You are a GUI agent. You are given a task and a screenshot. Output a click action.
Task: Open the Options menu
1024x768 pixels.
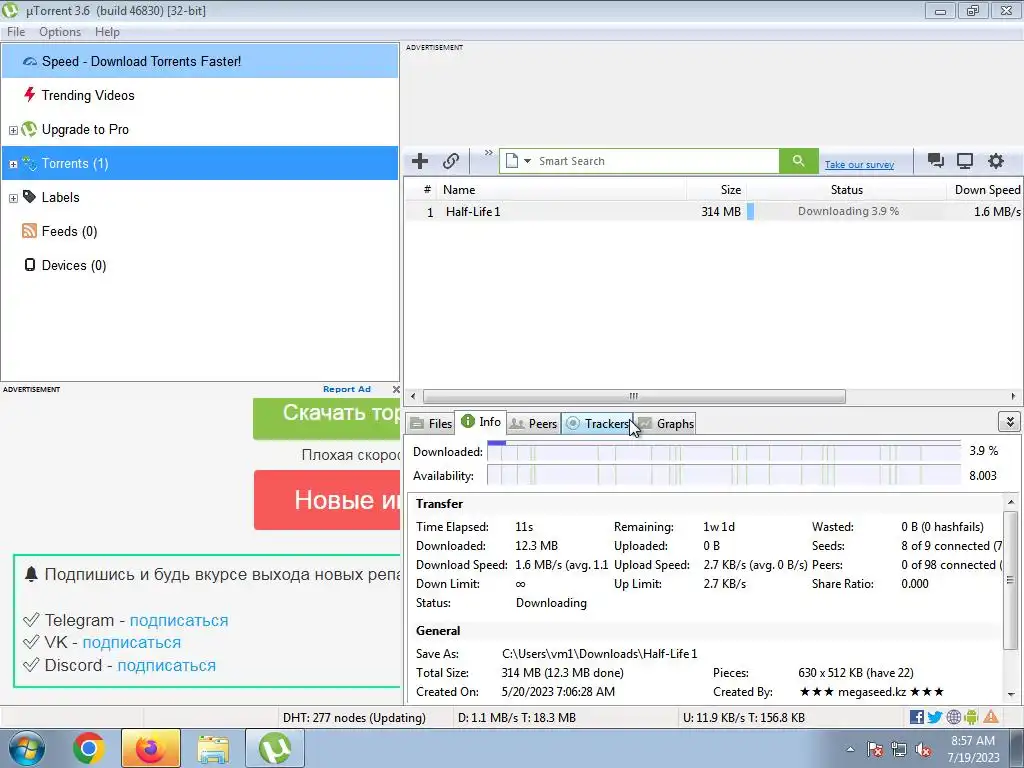(60, 32)
